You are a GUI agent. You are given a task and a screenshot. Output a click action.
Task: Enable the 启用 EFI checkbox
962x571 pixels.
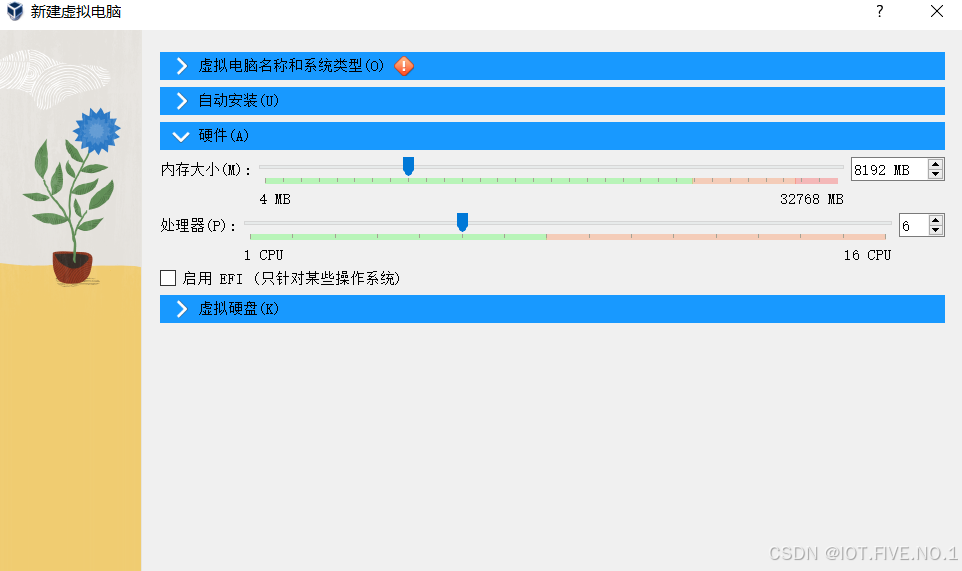[168, 278]
